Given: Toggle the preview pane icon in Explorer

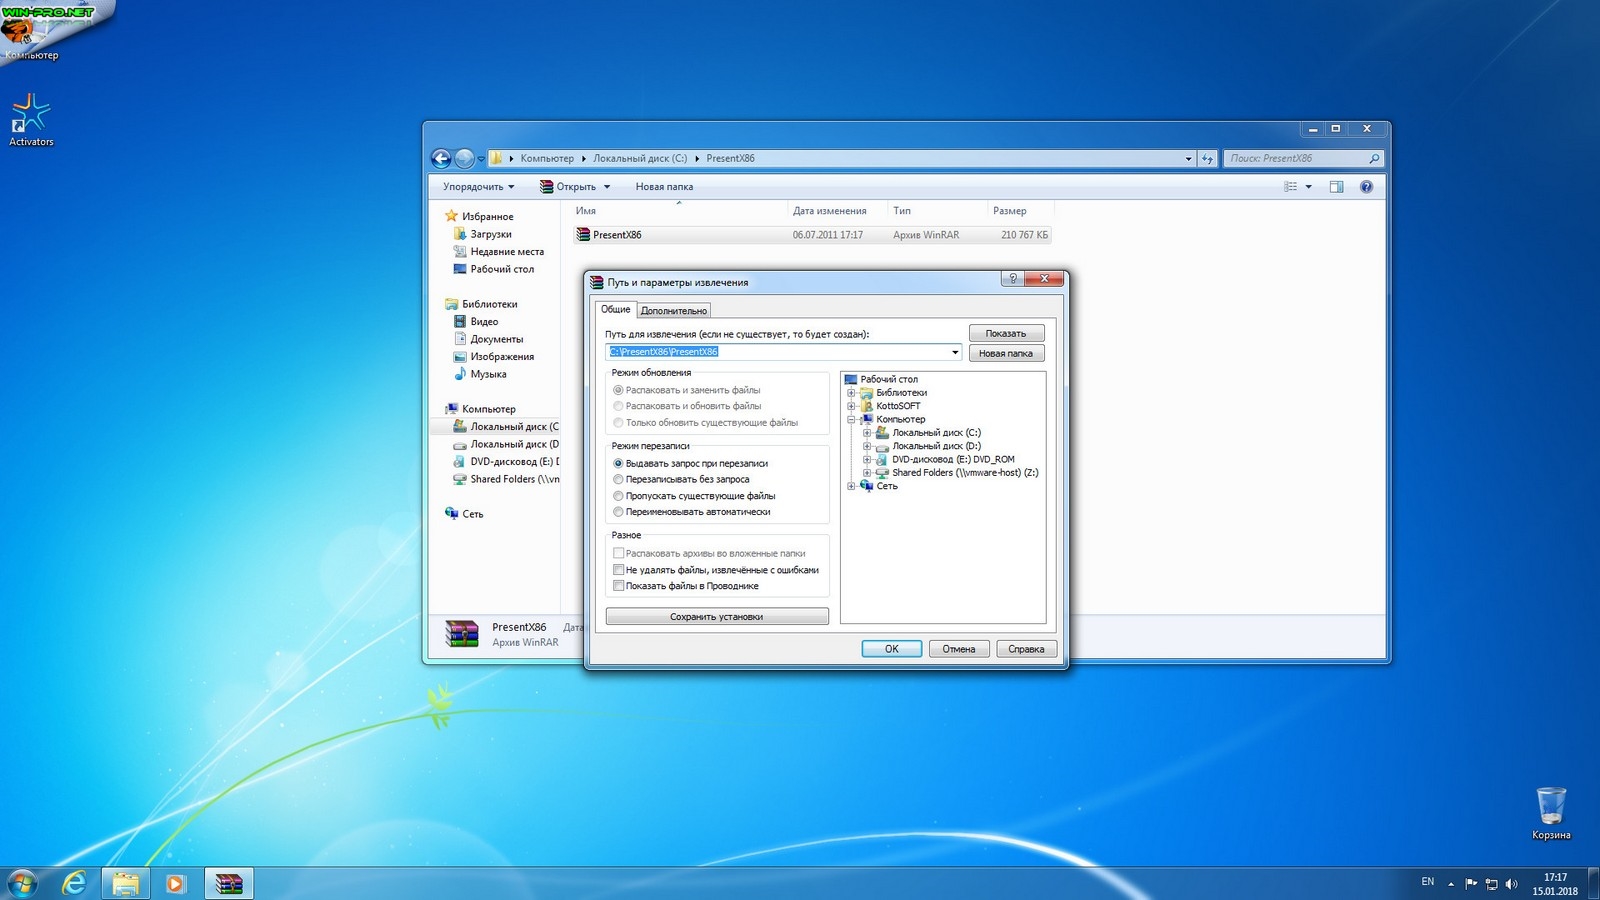Looking at the screenshot, I should point(1336,187).
